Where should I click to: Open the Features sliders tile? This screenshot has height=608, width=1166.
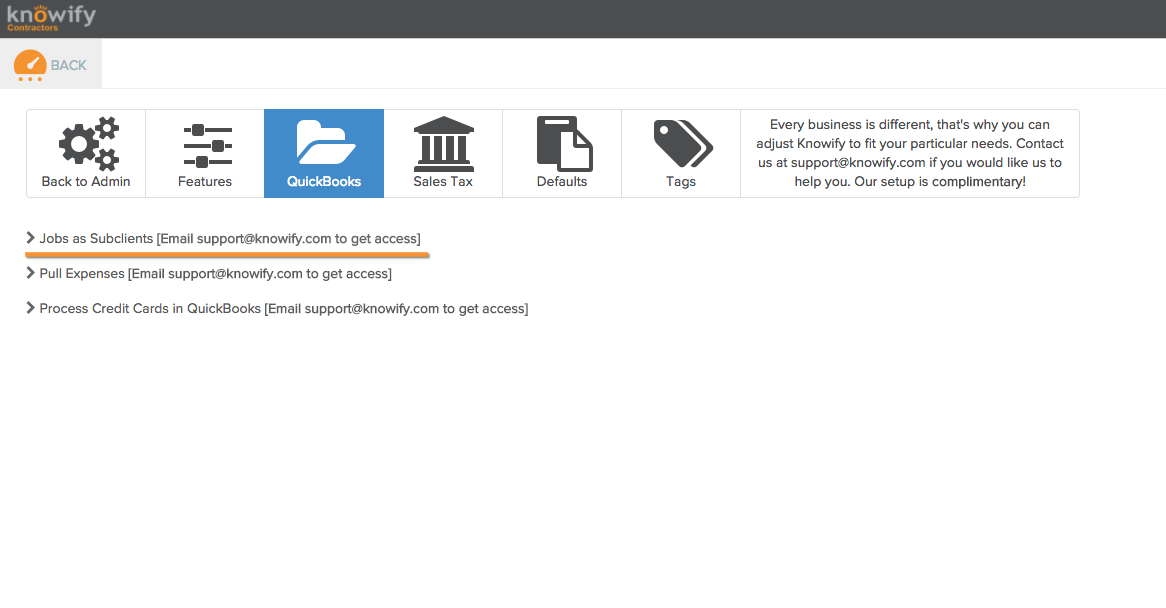(x=205, y=154)
